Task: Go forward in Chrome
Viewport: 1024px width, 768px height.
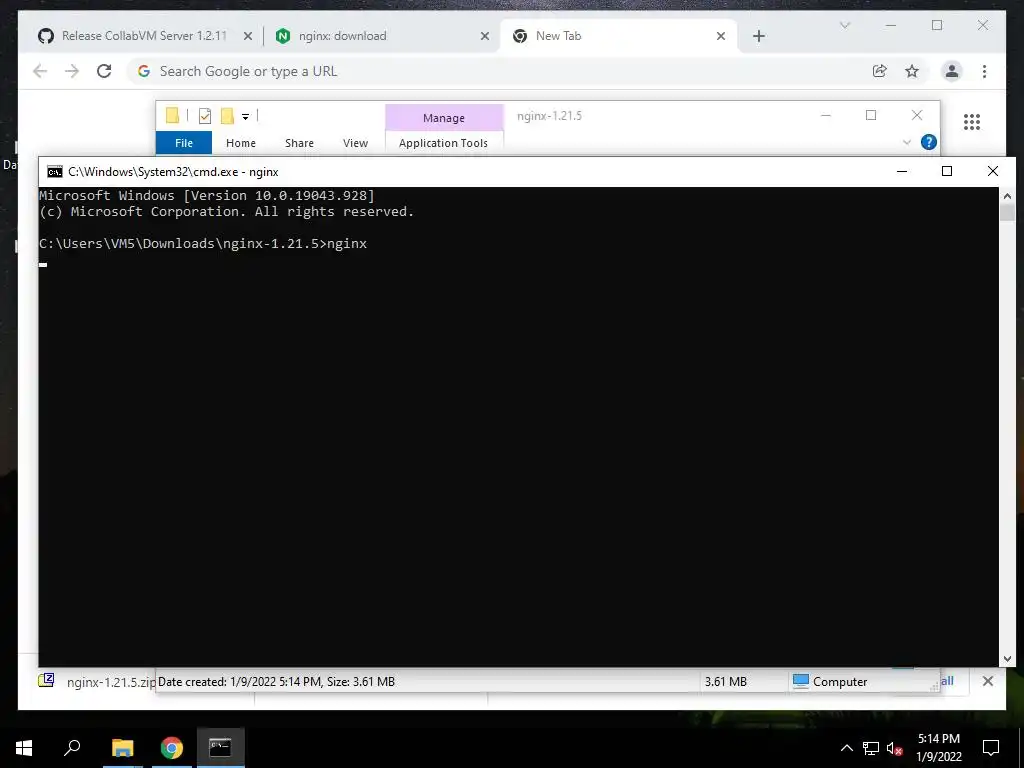Action: coord(72,71)
